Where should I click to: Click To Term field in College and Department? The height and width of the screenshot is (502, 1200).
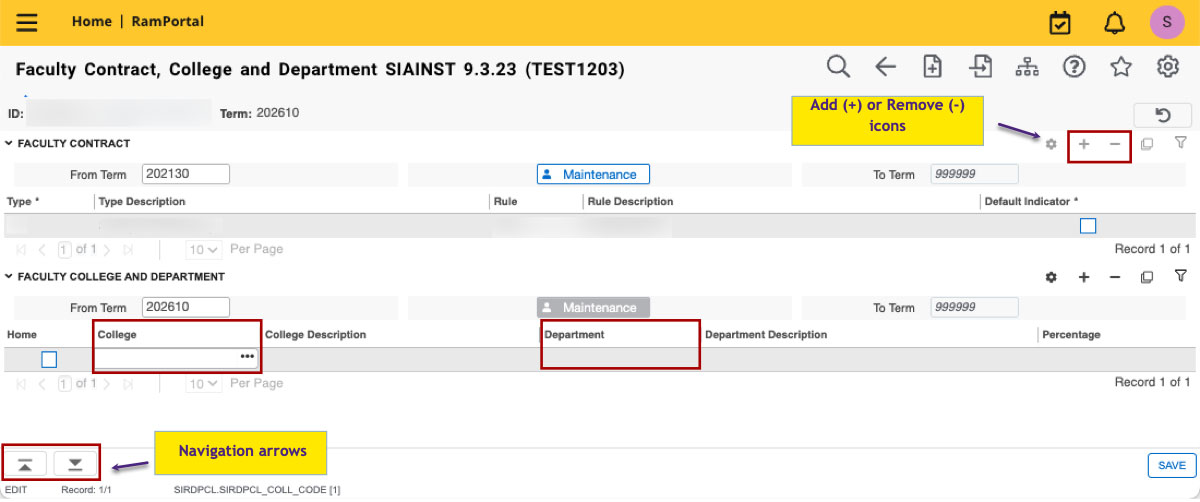(974, 307)
